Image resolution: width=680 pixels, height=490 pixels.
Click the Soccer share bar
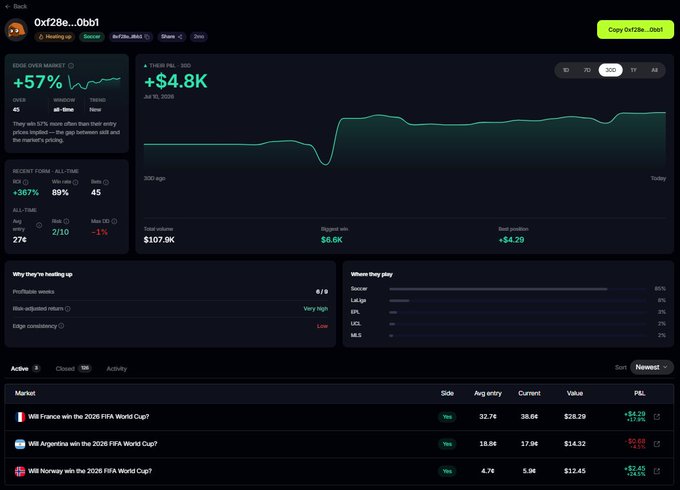tap(518, 289)
